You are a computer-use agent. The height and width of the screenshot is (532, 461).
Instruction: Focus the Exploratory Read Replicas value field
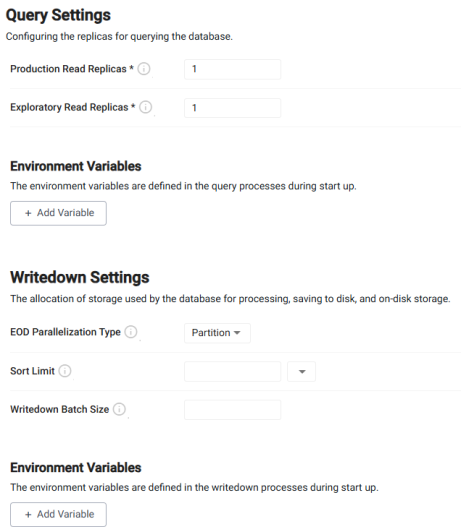click(232, 108)
